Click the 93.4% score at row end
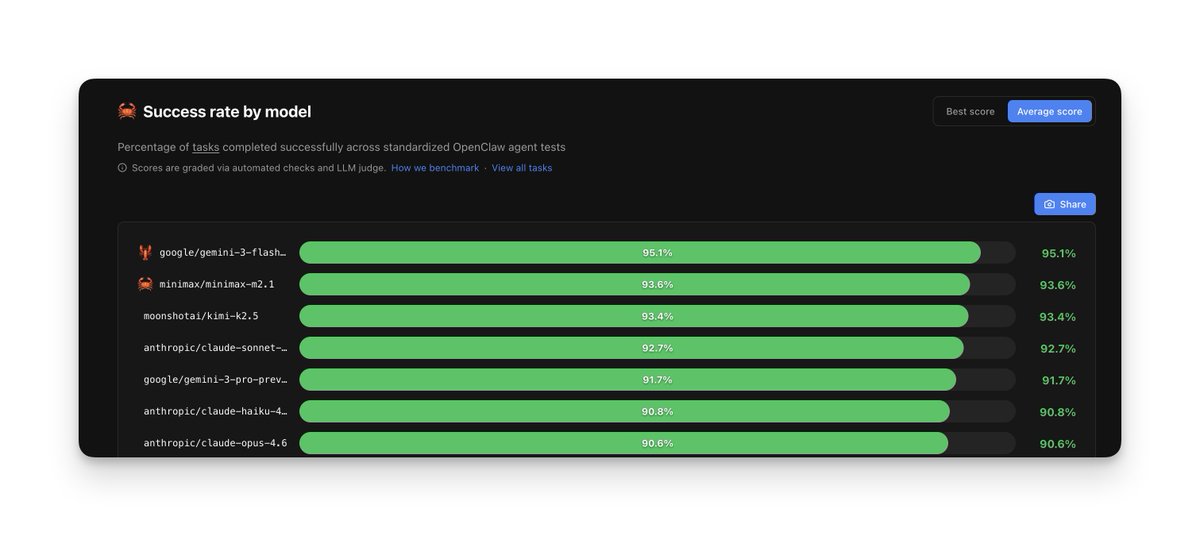1200x536 pixels. coord(1058,317)
